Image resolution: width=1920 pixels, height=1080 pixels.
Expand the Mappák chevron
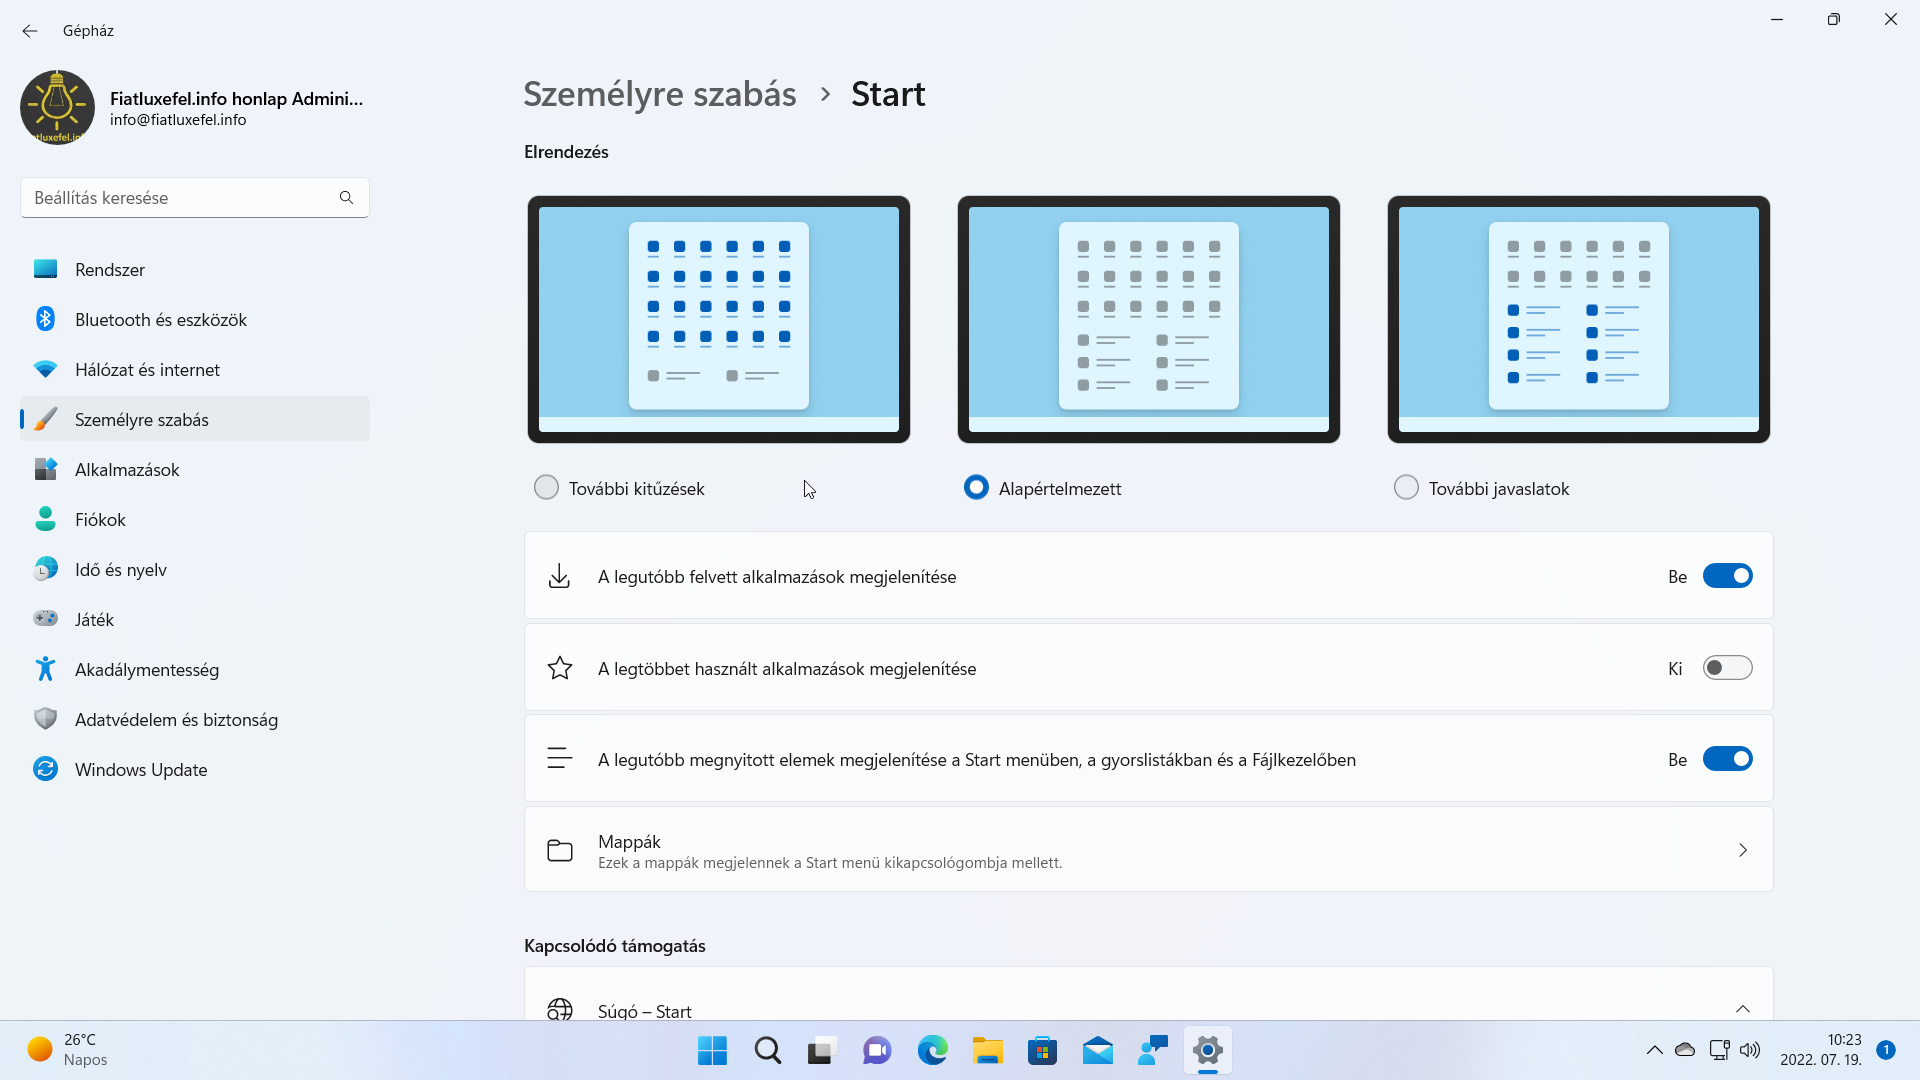tap(1743, 850)
